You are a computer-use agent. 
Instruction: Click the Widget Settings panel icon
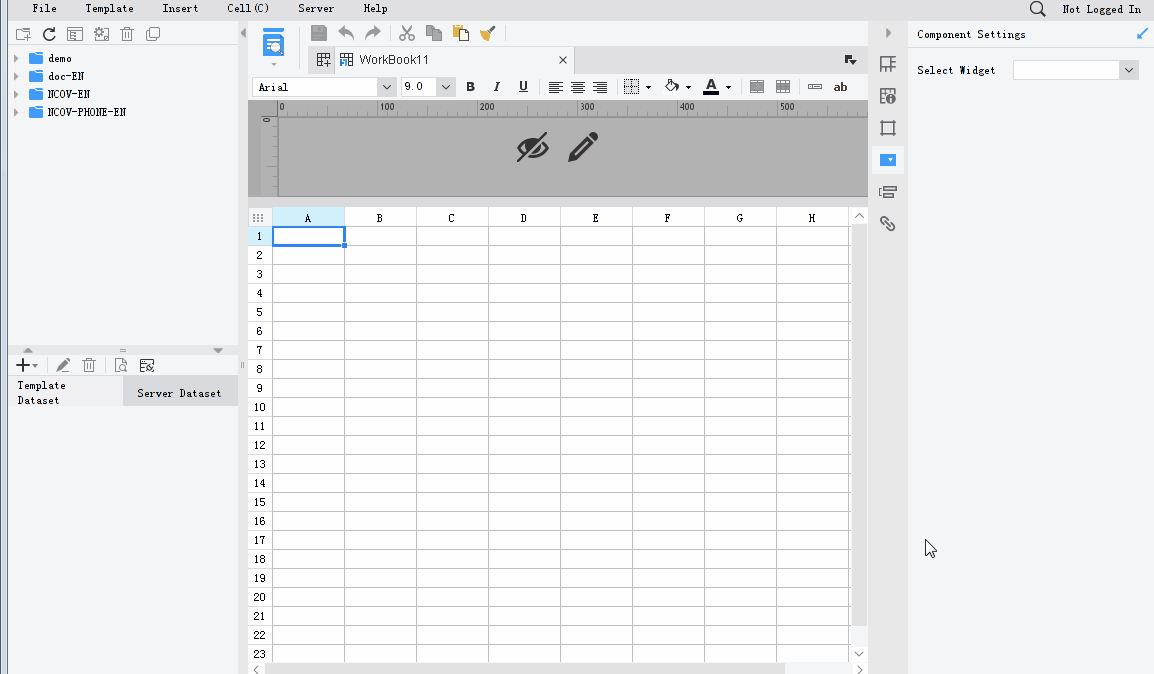coord(887,160)
